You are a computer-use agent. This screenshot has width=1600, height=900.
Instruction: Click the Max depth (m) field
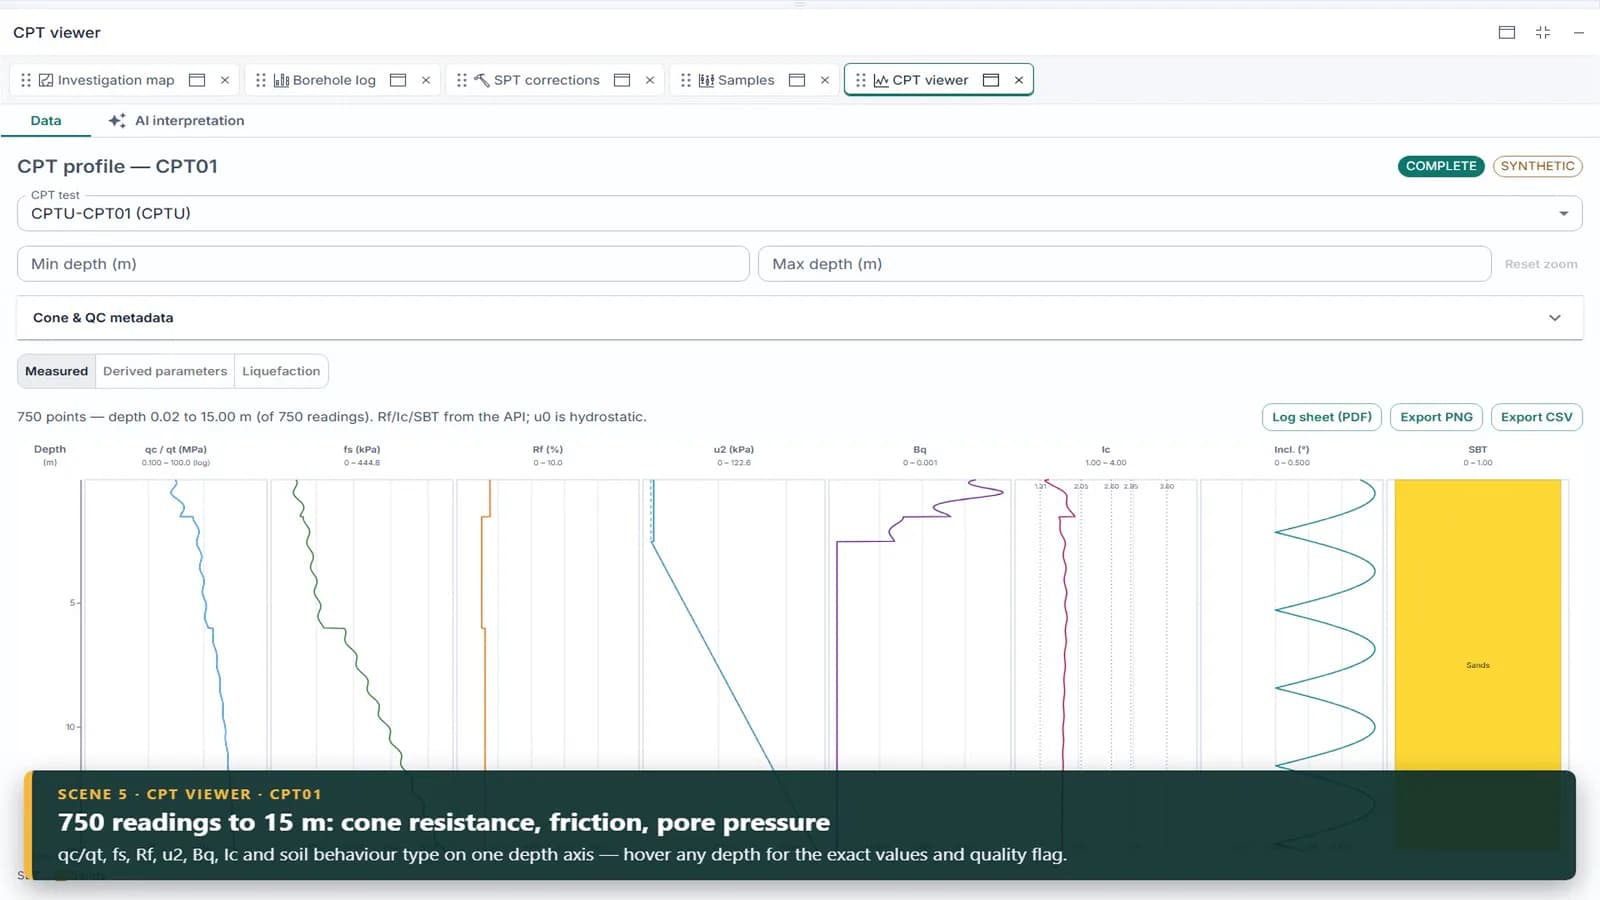(1125, 264)
